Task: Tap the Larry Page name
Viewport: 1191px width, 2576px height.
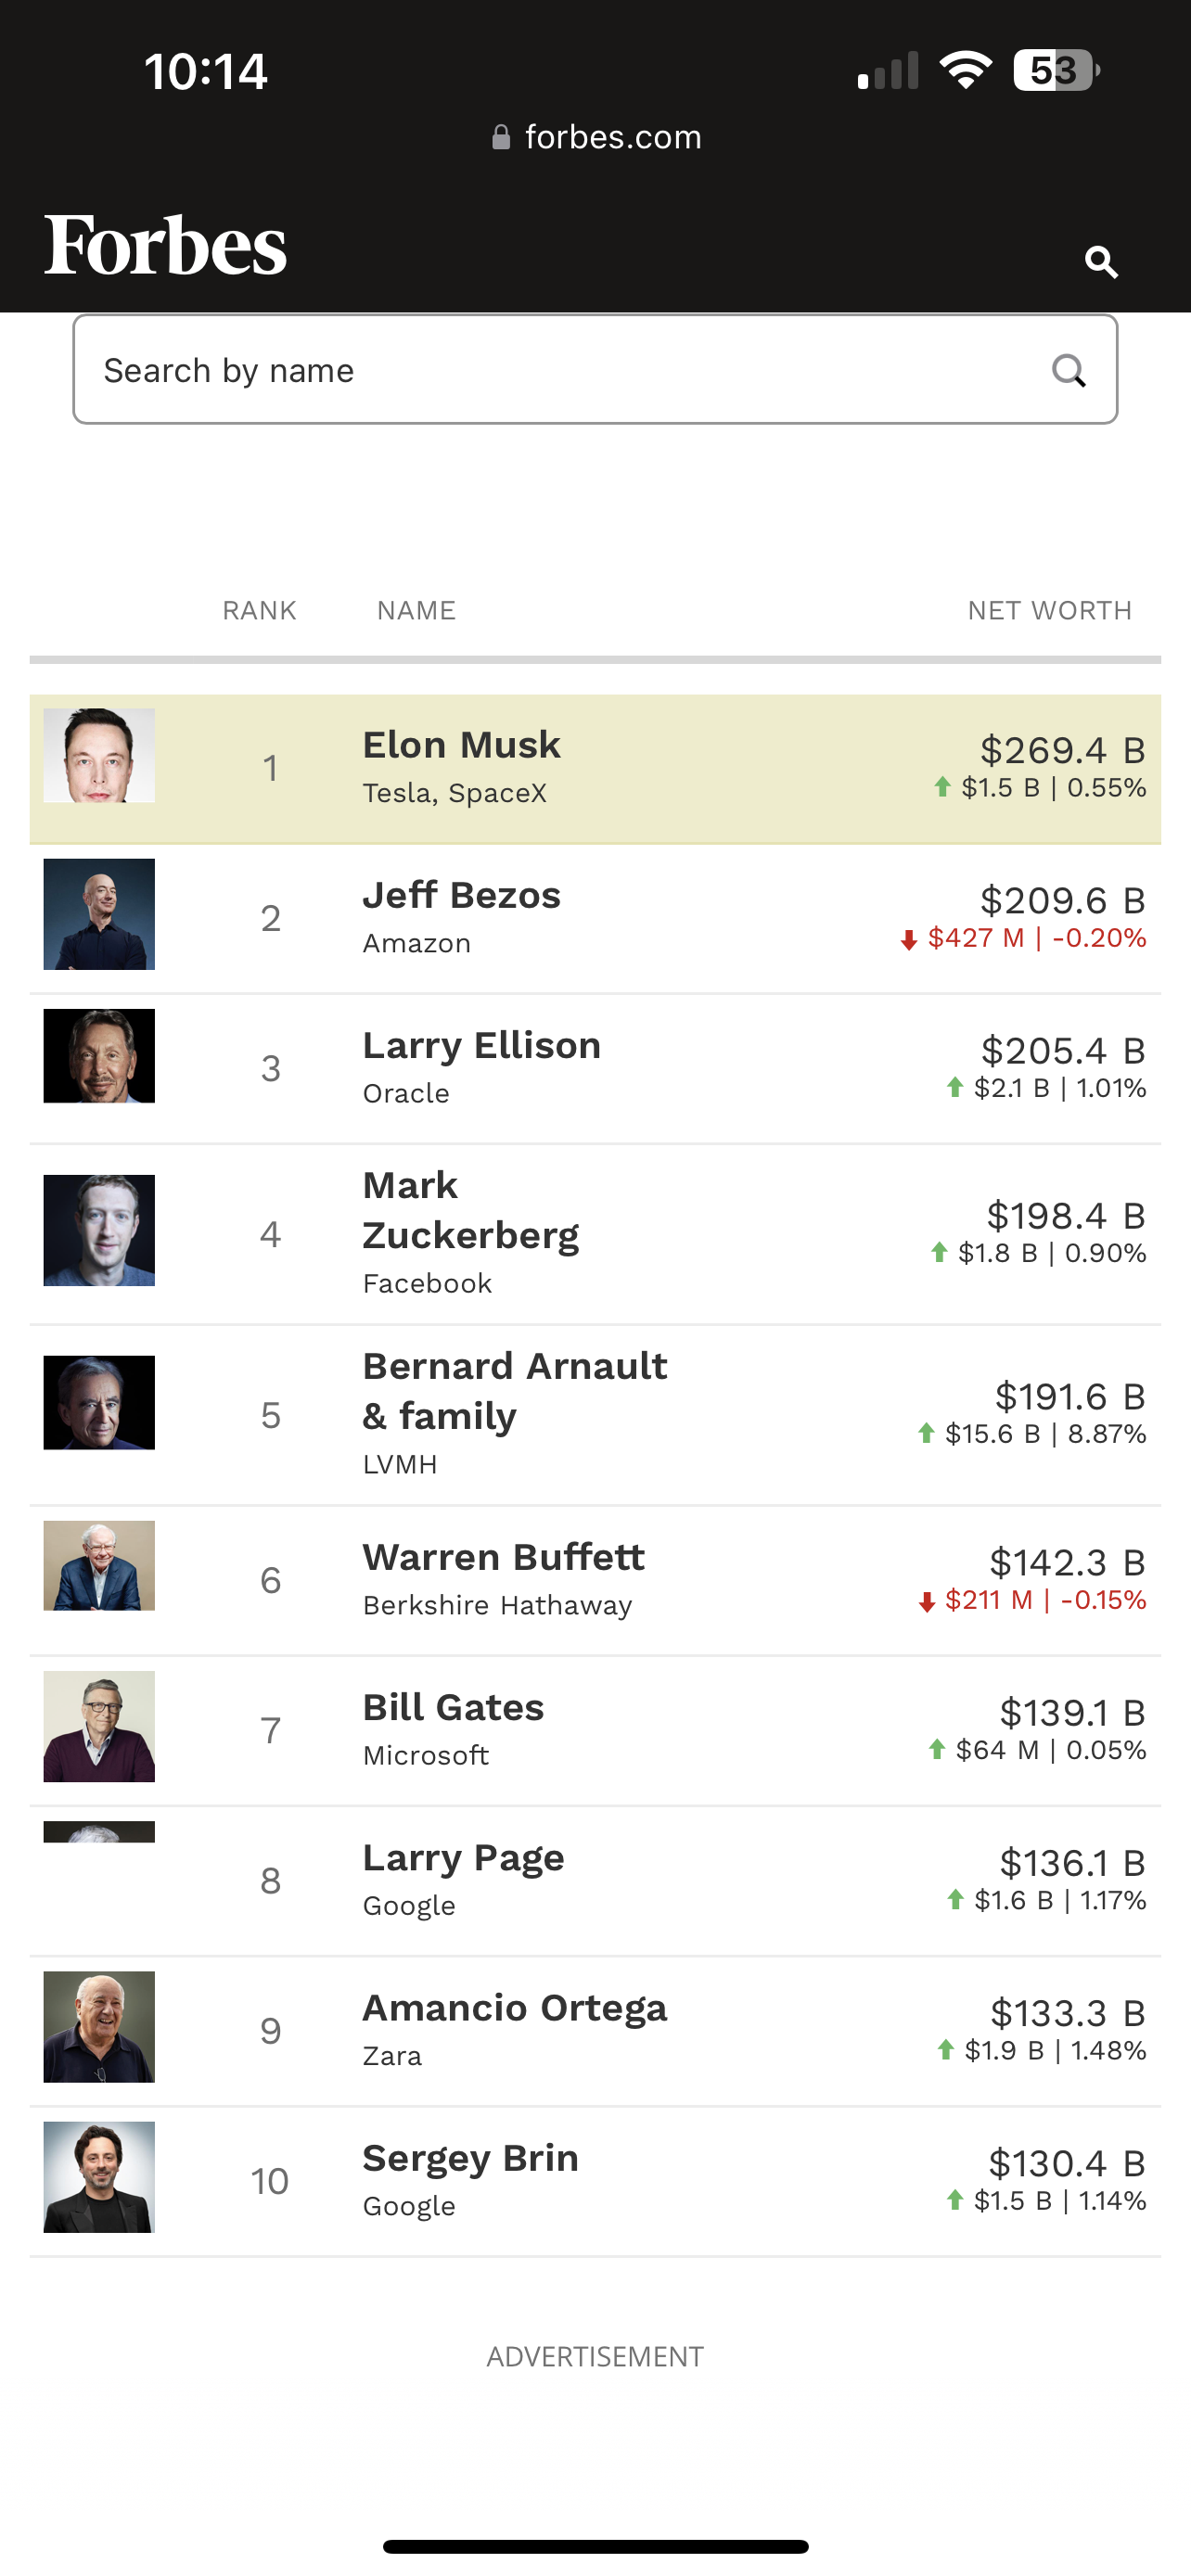Action: [x=463, y=1857]
